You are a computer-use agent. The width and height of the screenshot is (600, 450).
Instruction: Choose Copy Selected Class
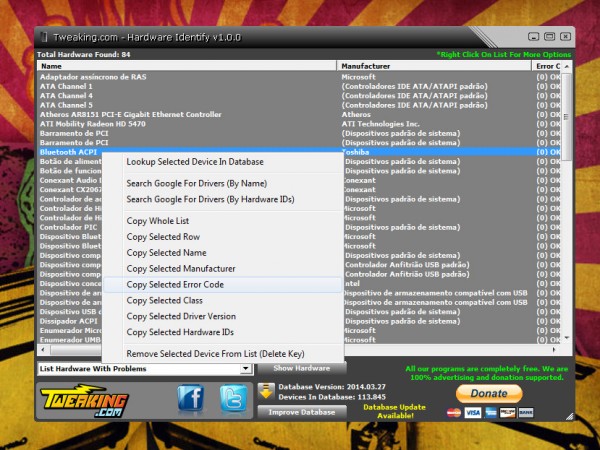coord(222,300)
